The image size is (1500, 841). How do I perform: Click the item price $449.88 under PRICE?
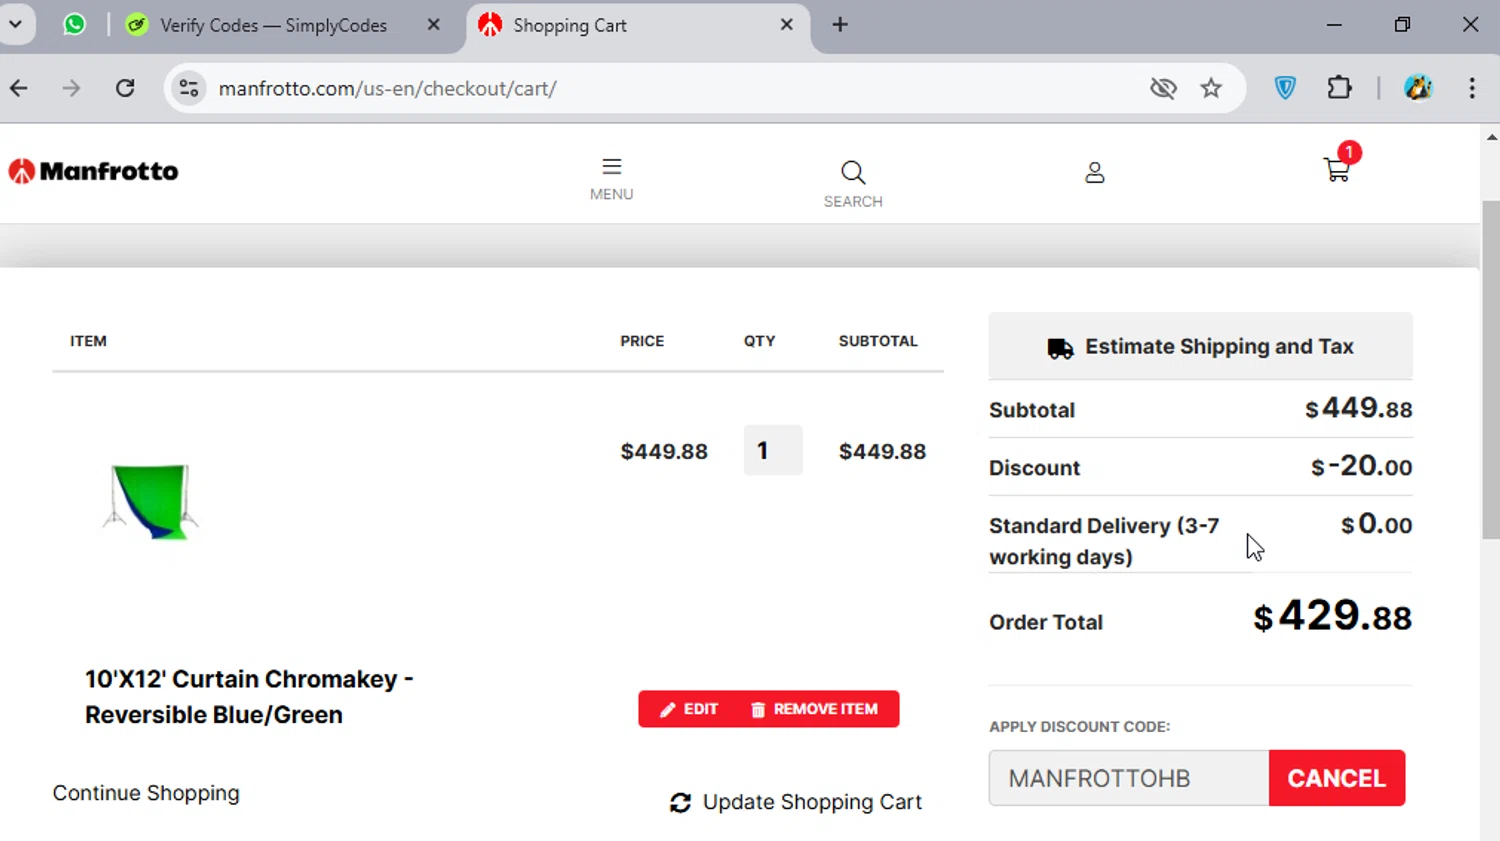point(664,451)
